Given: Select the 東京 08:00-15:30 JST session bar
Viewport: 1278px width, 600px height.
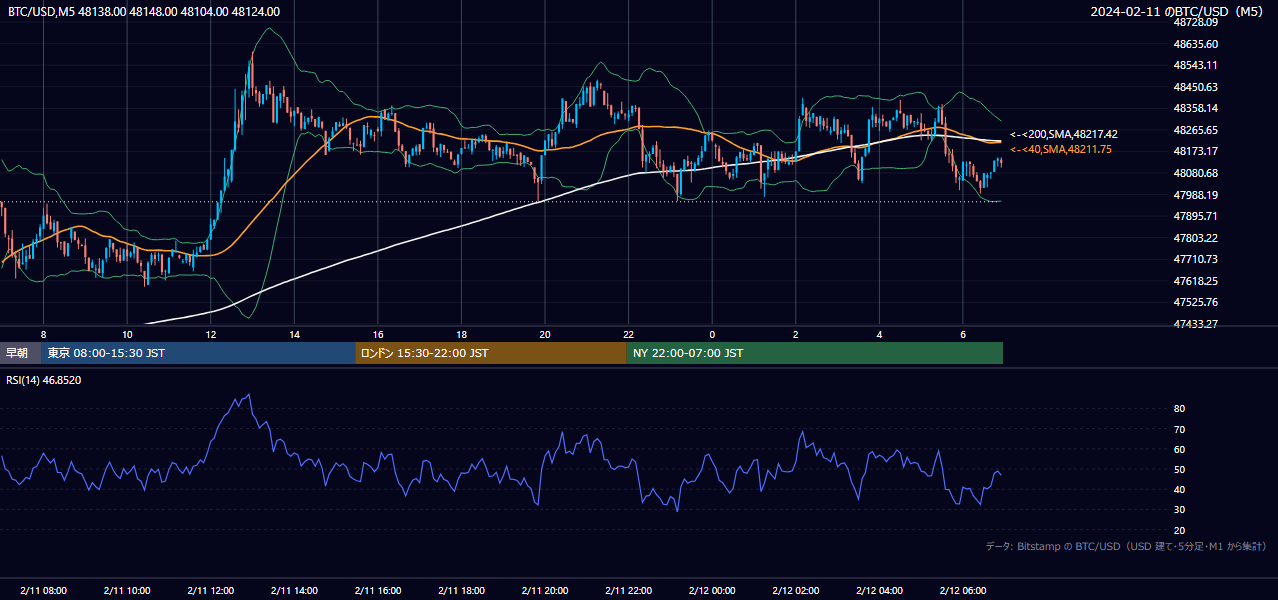Looking at the screenshot, I should (x=199, y=353).
